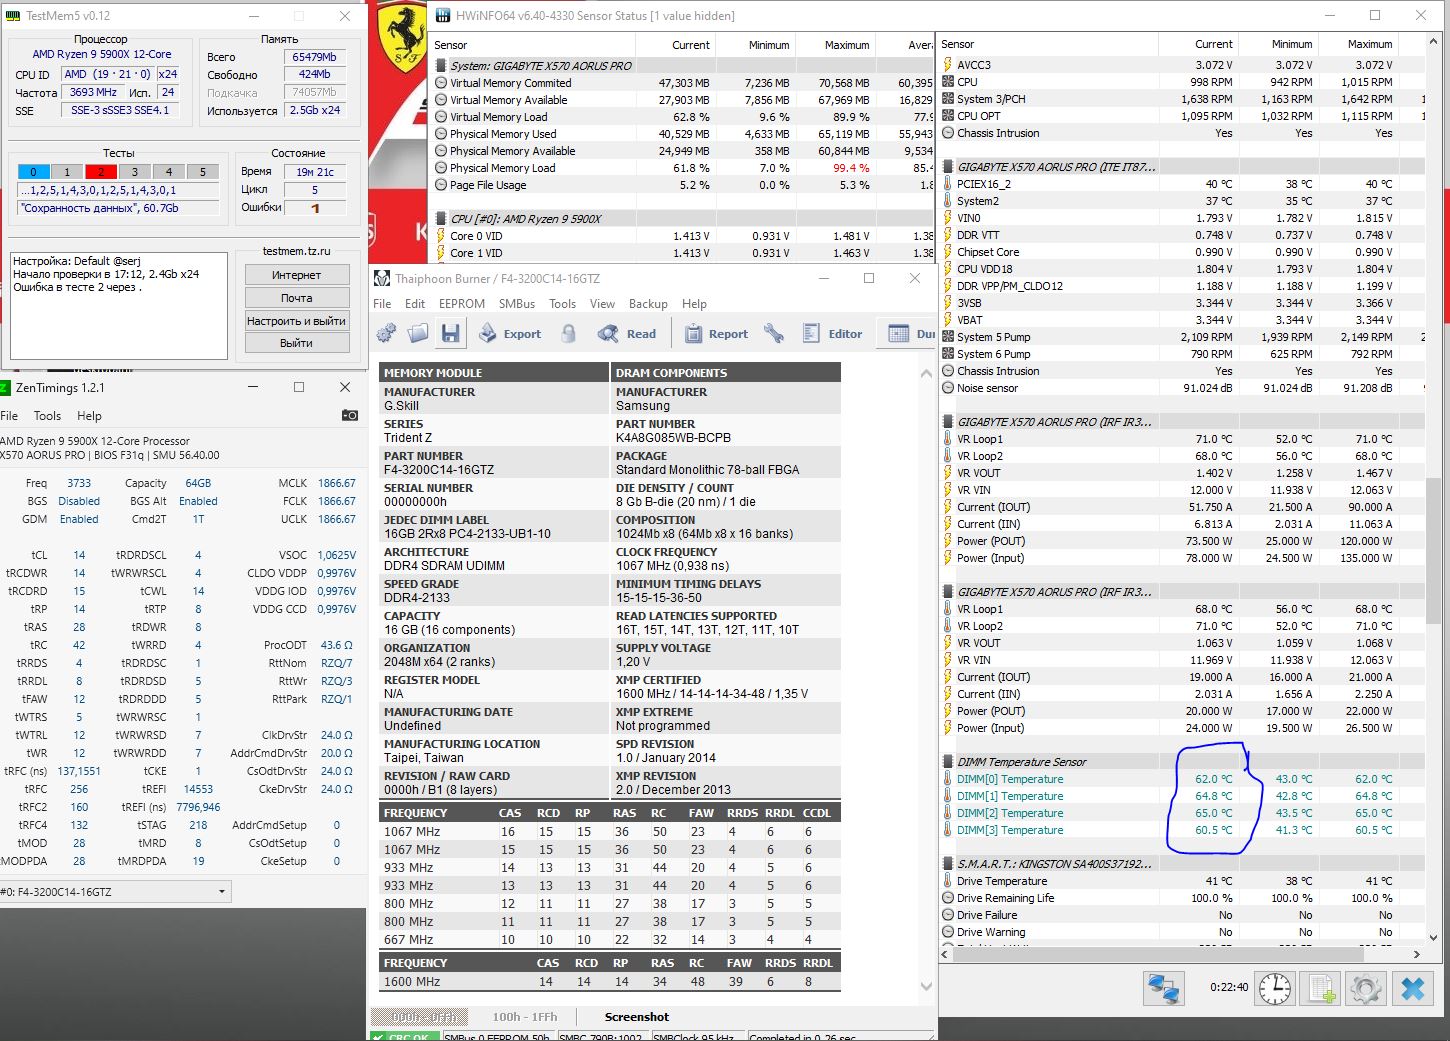Click the HWiNFO64 title bar app icon
The image size is (1450, 1041).
click(441, 16)
